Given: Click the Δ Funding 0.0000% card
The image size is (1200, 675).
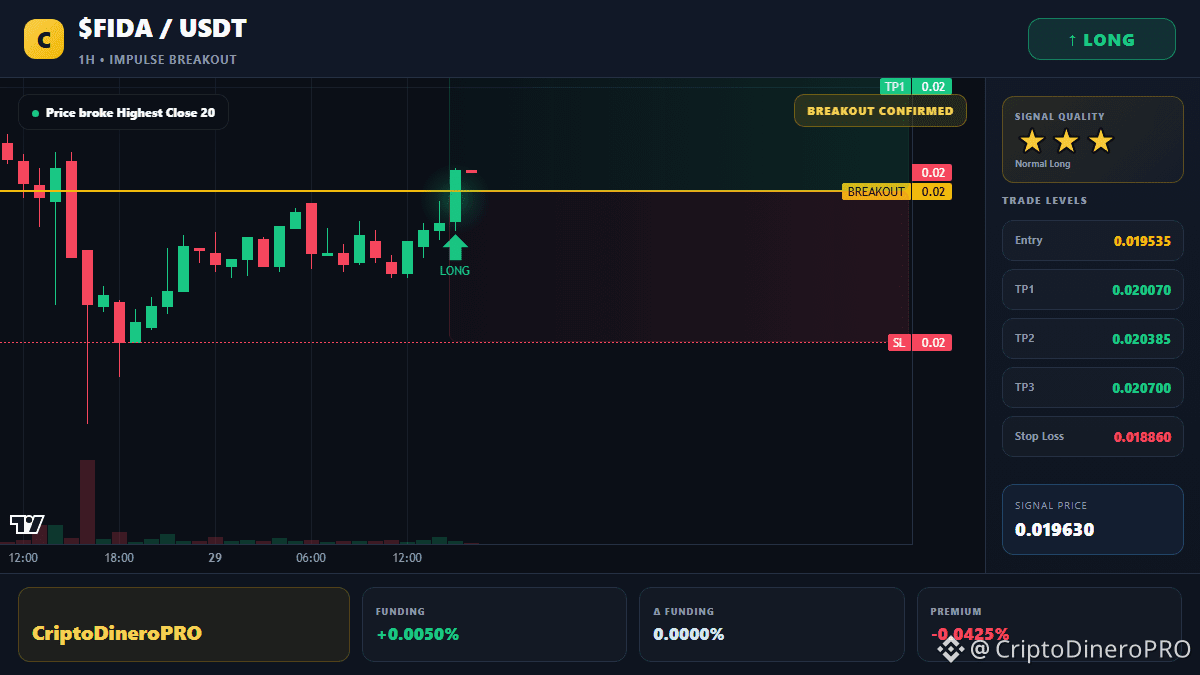Looking at the screenshot, I should [771, 624].
